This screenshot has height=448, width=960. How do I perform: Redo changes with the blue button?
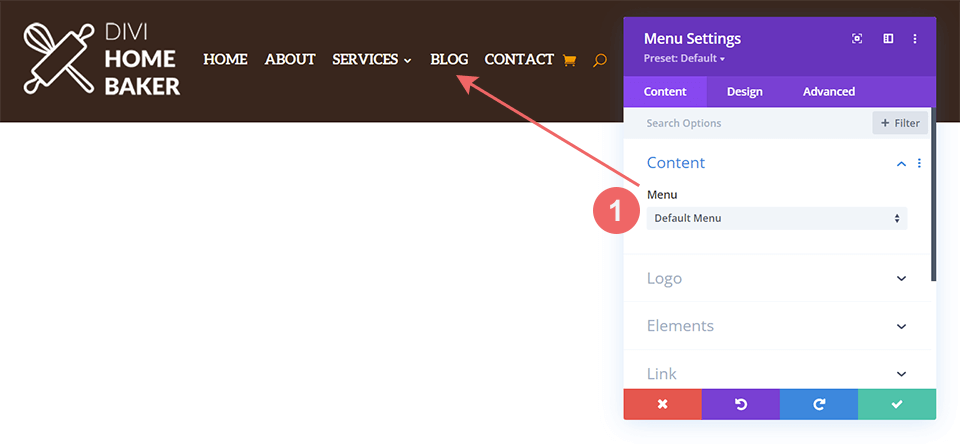tap(819, 404)
